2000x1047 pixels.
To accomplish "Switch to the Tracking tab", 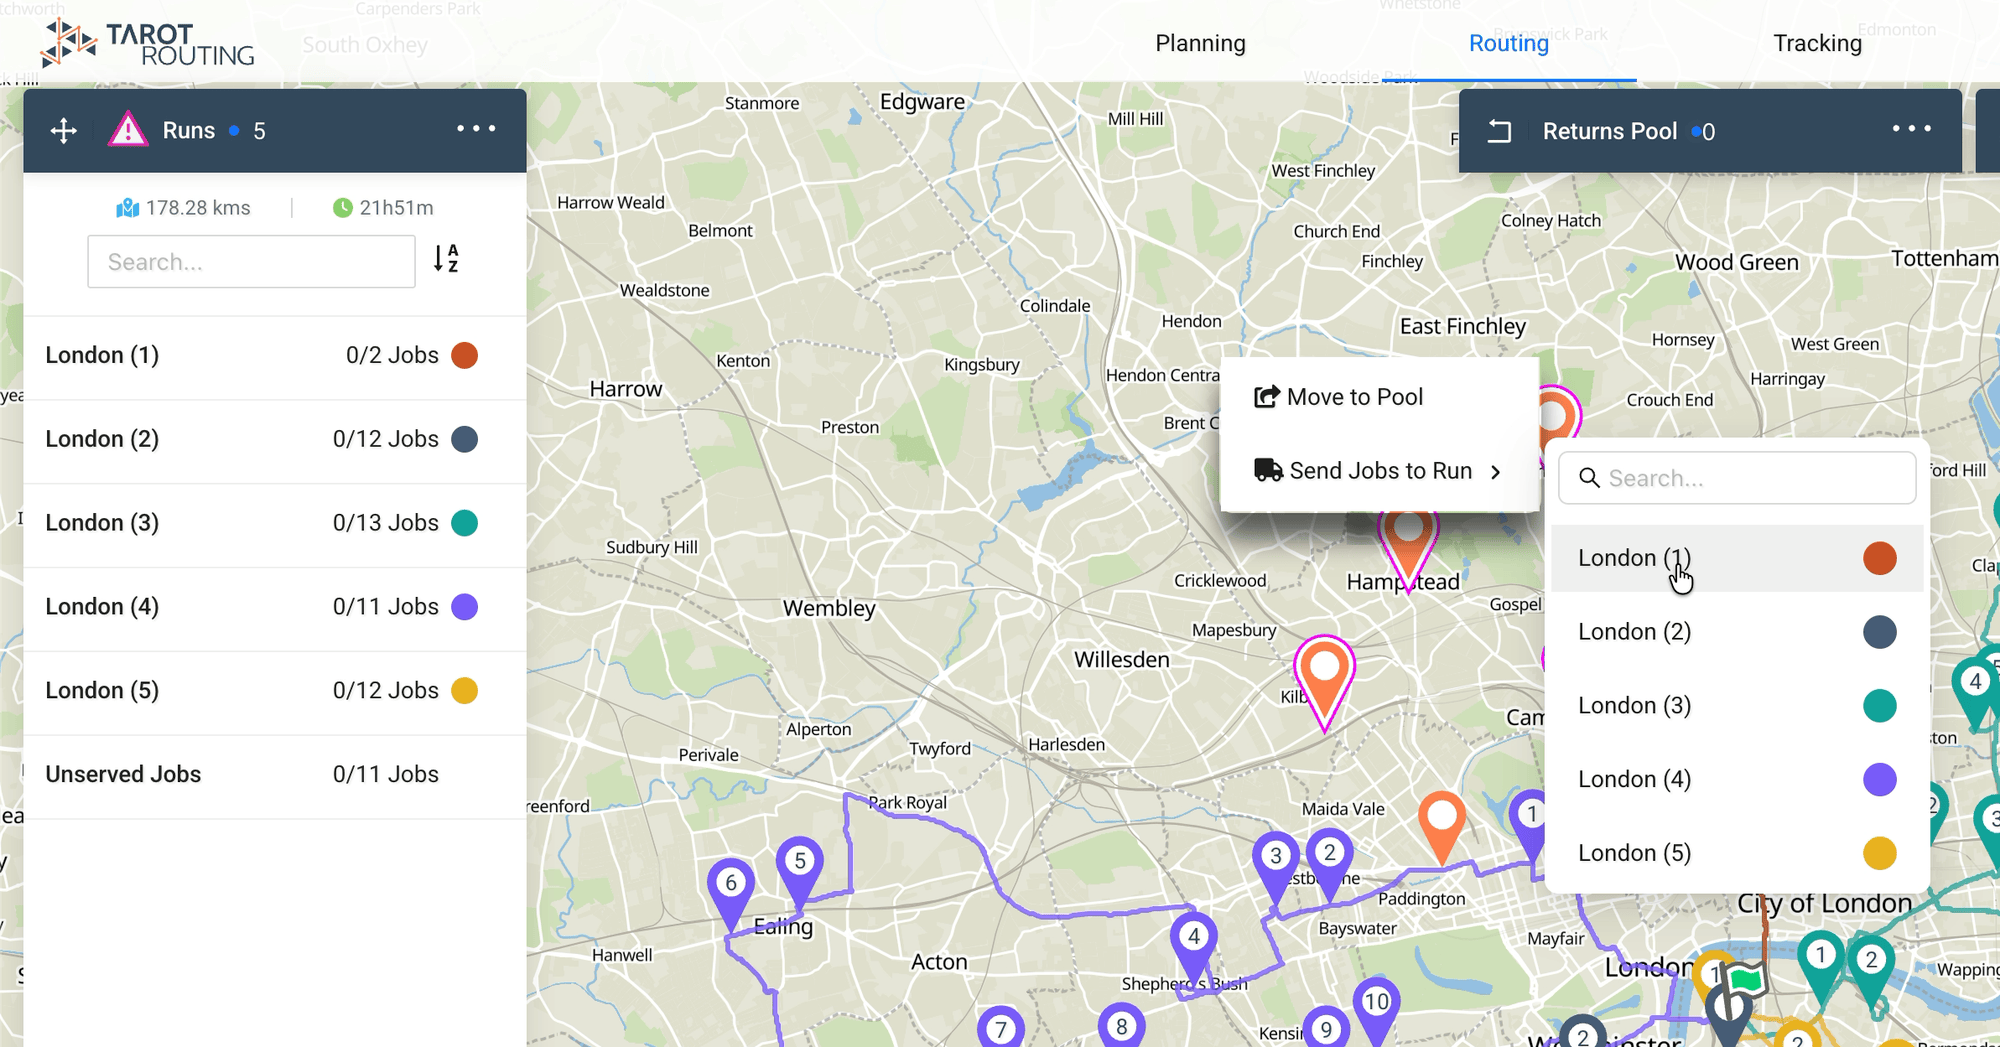I will click(1817, 43).
